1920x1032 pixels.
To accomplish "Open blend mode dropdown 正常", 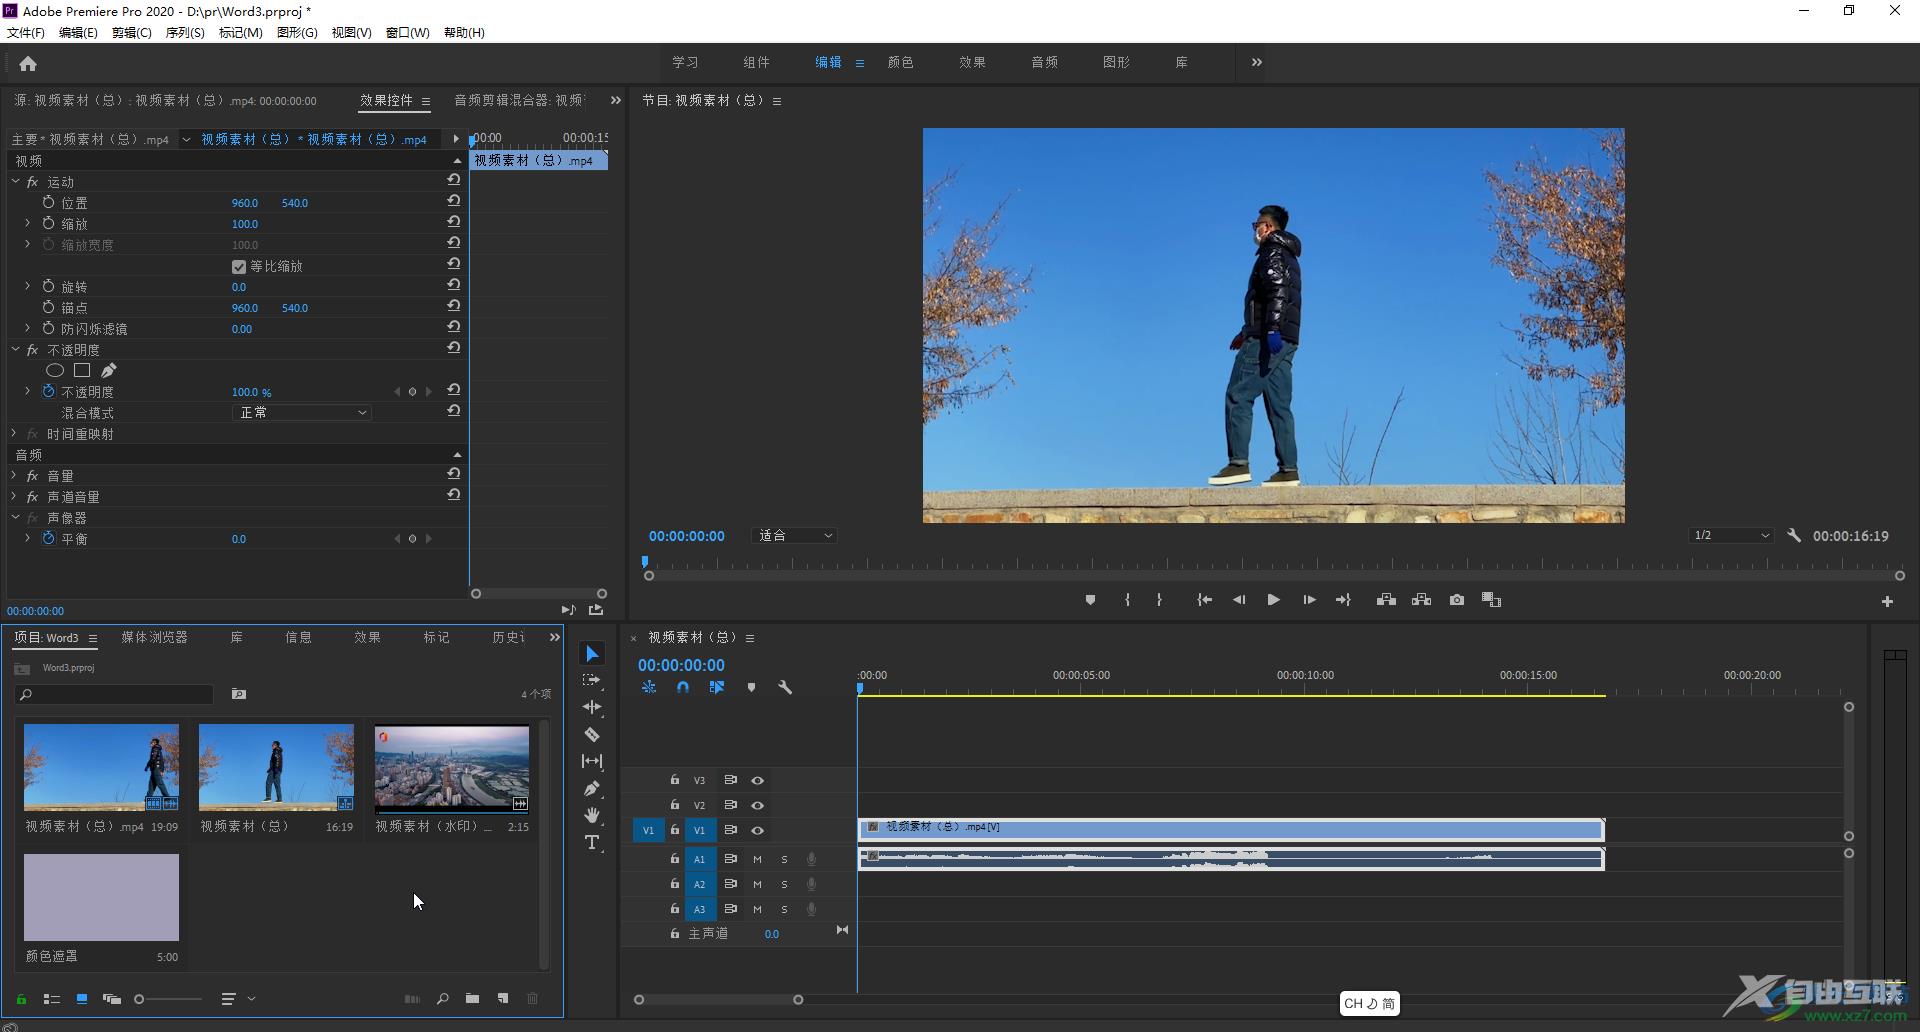I will (x=302, y=412).
